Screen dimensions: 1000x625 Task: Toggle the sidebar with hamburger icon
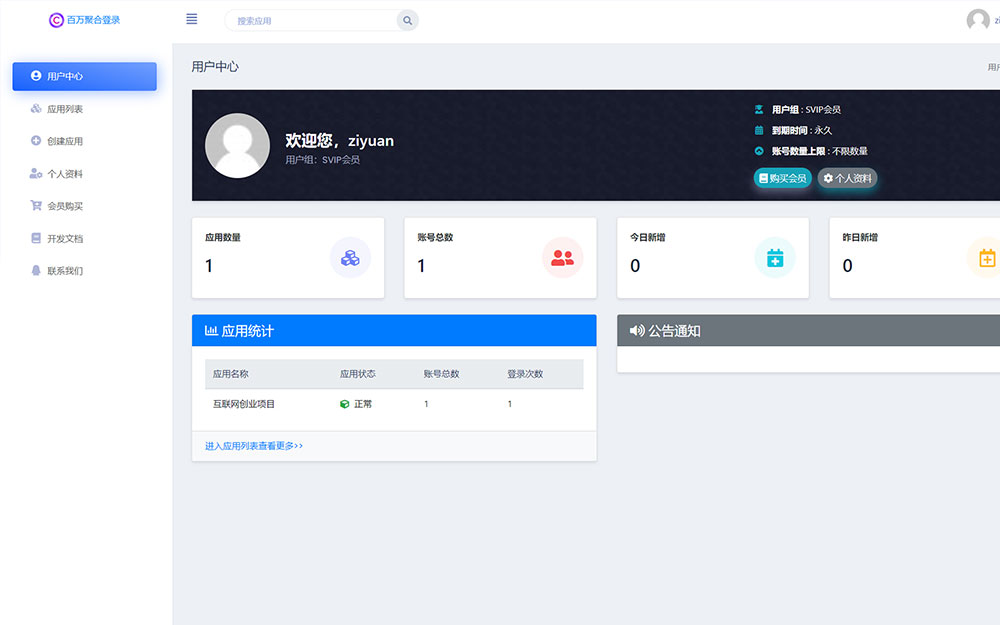191,18
